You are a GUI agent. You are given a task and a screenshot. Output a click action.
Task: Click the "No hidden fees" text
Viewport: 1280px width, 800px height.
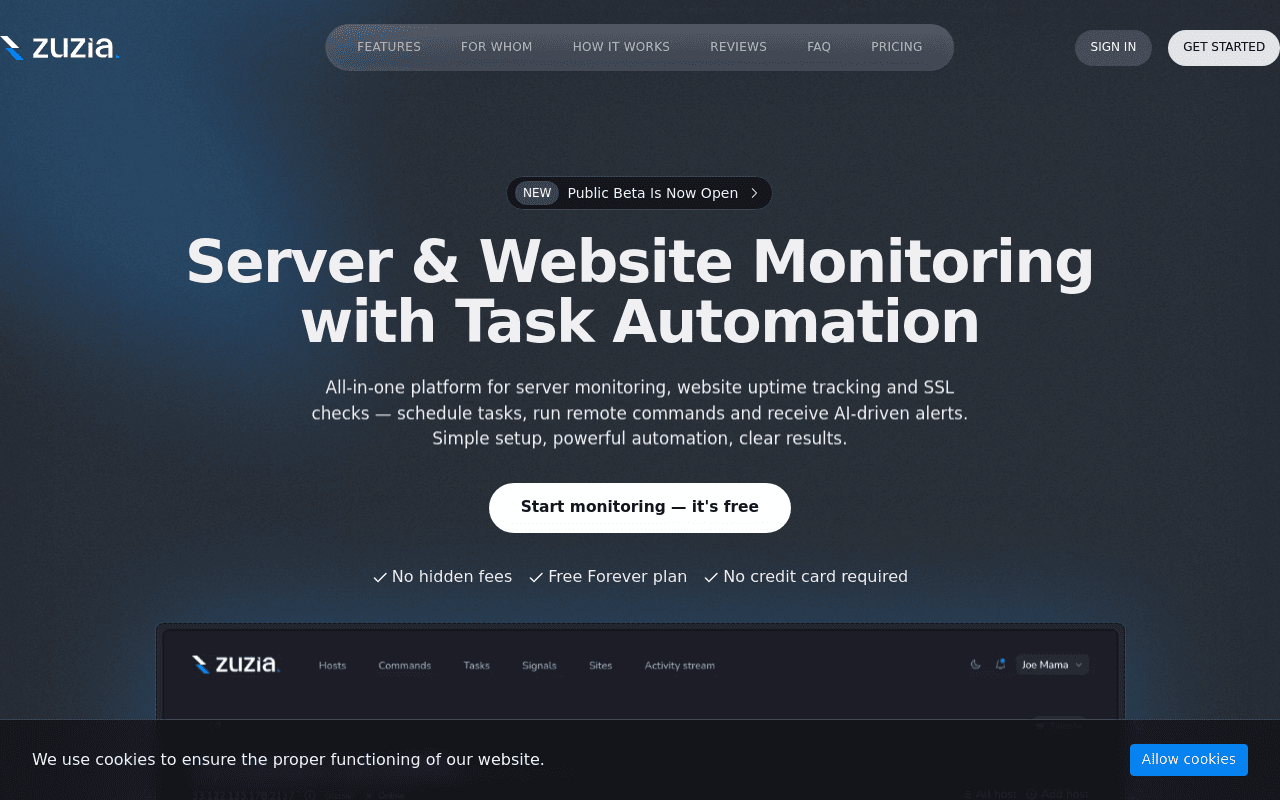(x=452, y=577)
